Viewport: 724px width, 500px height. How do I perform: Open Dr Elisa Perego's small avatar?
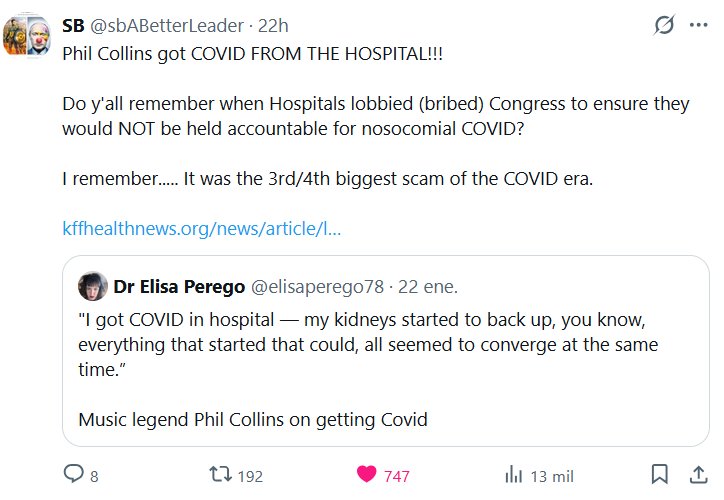pos(94,286)
